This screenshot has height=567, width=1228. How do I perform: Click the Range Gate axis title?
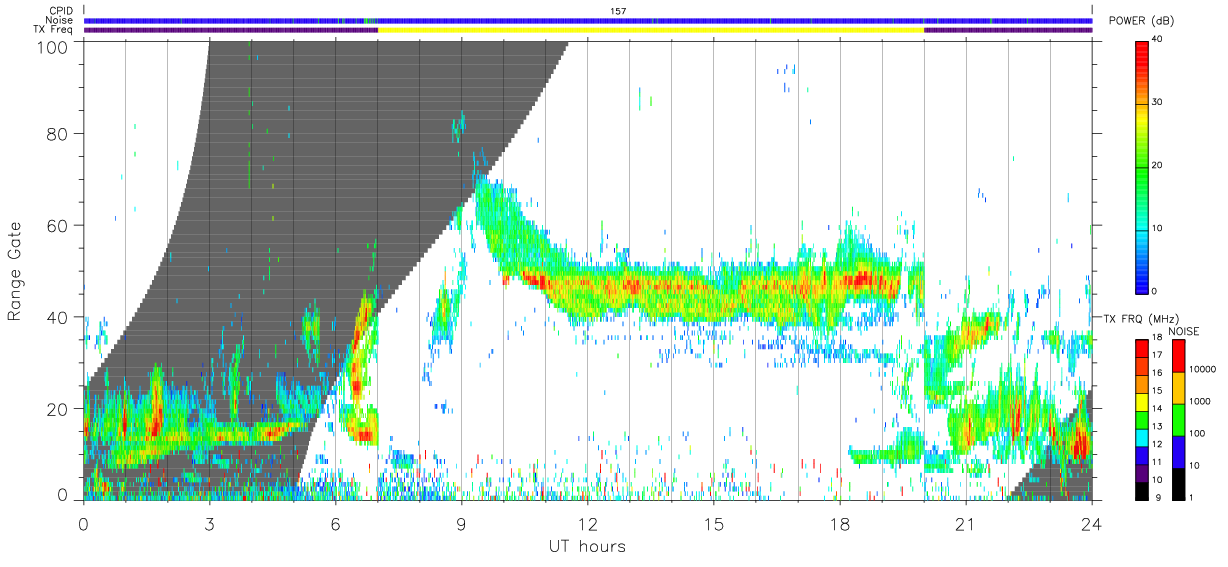pos(14,271)
